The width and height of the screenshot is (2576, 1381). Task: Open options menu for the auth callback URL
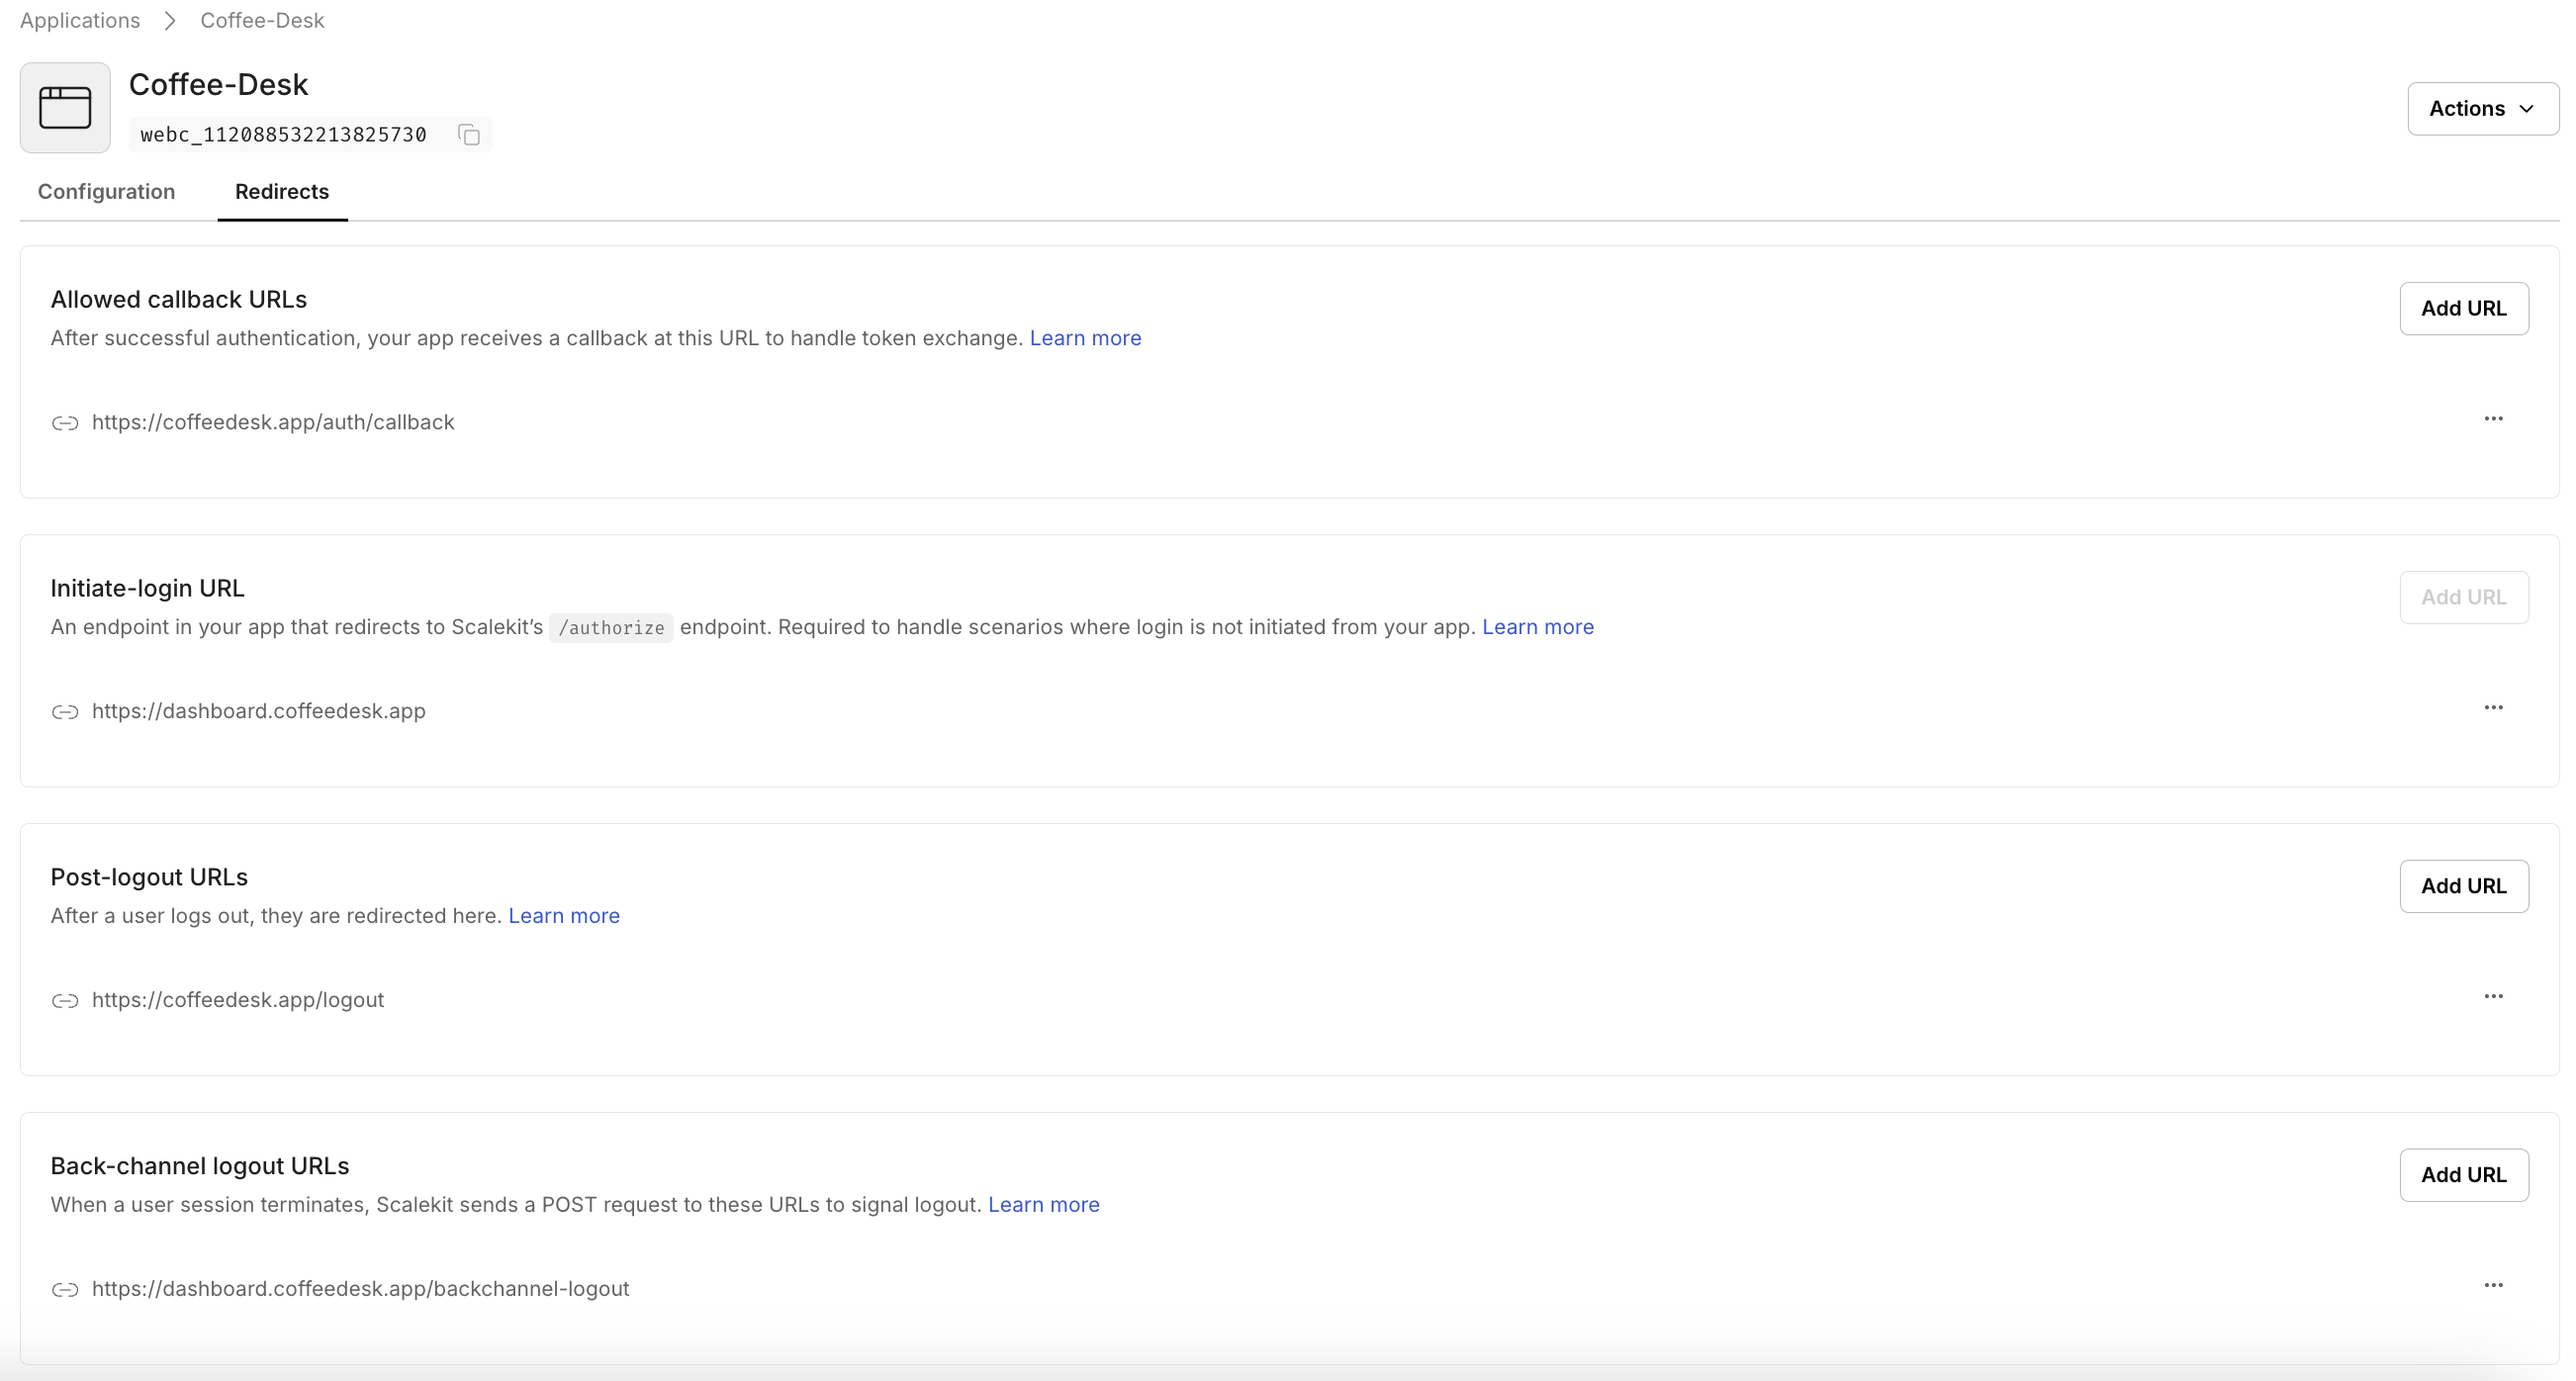tap(2494, 419)
